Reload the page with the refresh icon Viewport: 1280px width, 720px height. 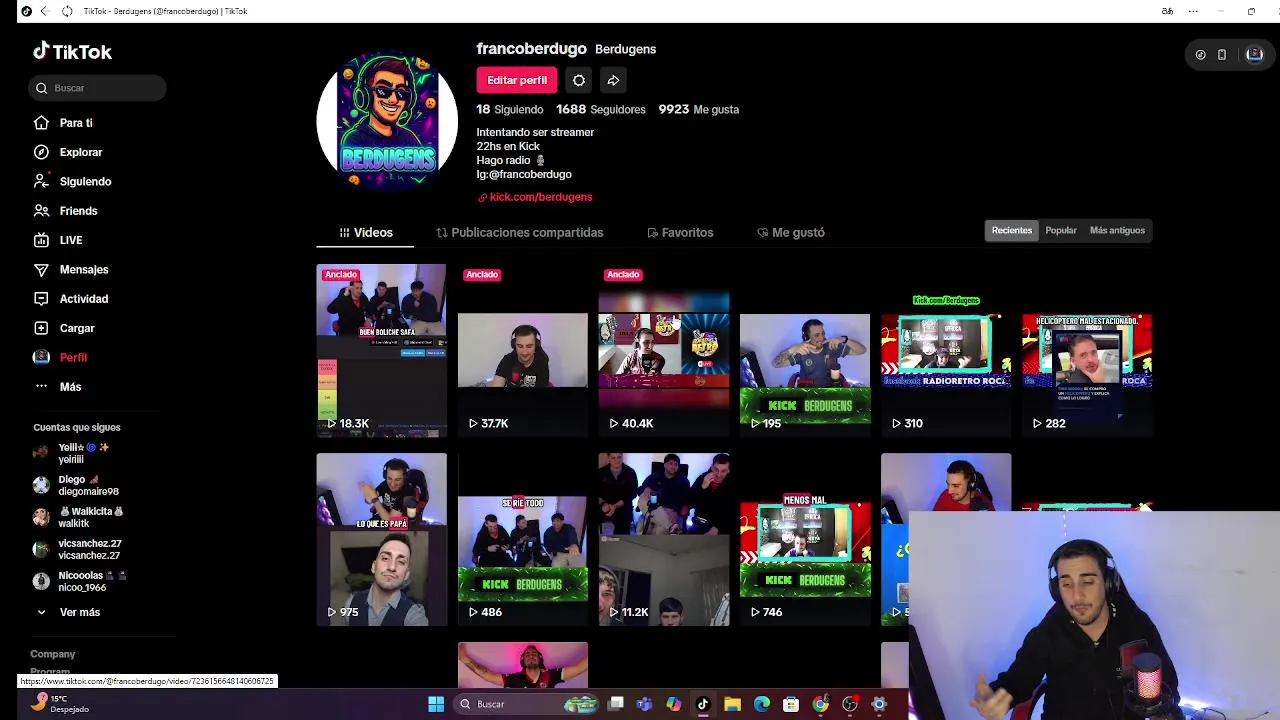point(67,11)
